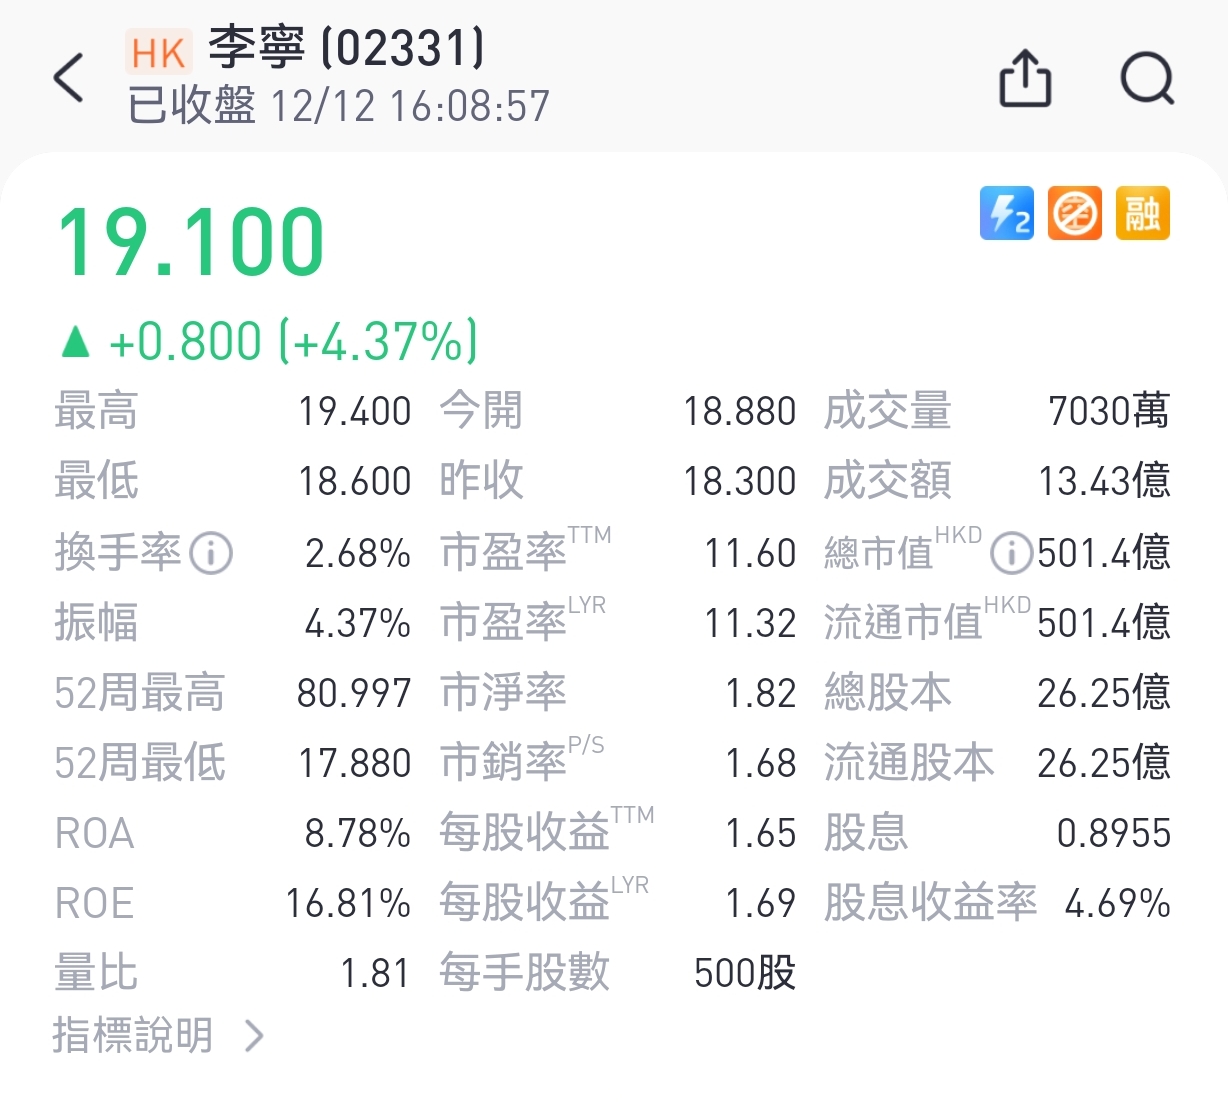Tap the ROE value 16.81%
The height and width of the screenshot is (1102, 1228).
click(x=348, y=903)
